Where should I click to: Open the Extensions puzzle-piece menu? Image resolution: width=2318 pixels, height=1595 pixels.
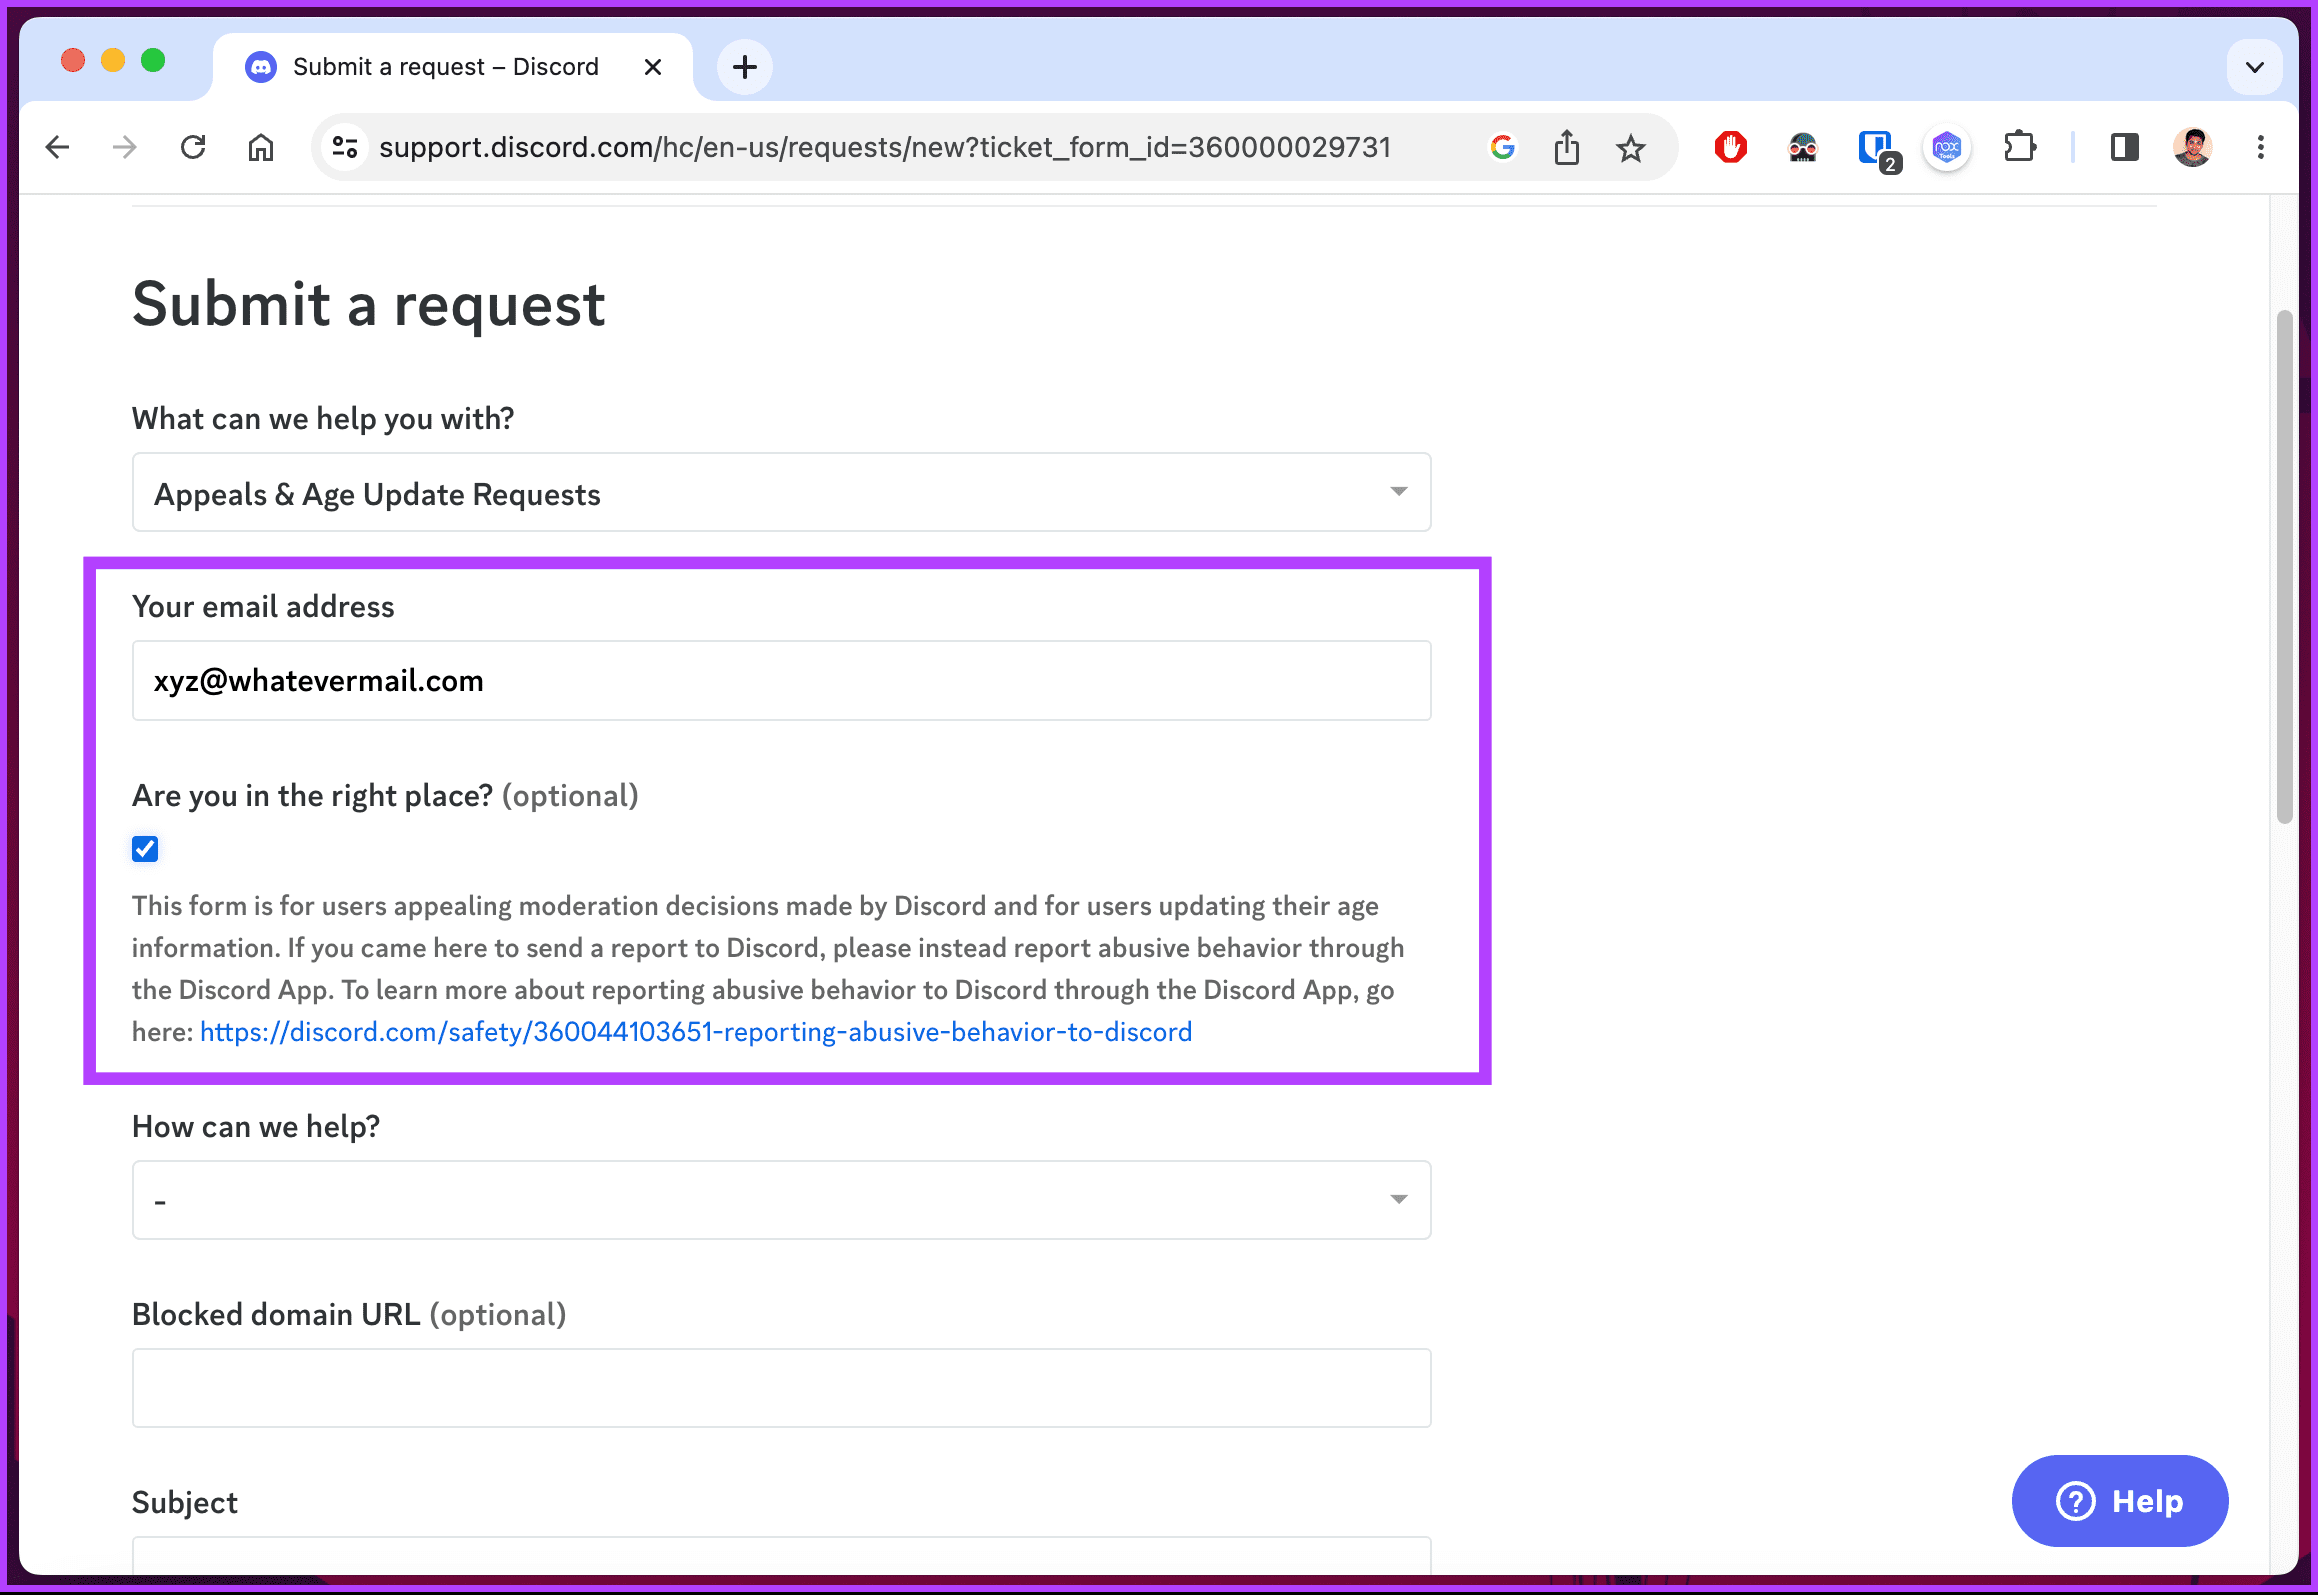[2020, 148]
